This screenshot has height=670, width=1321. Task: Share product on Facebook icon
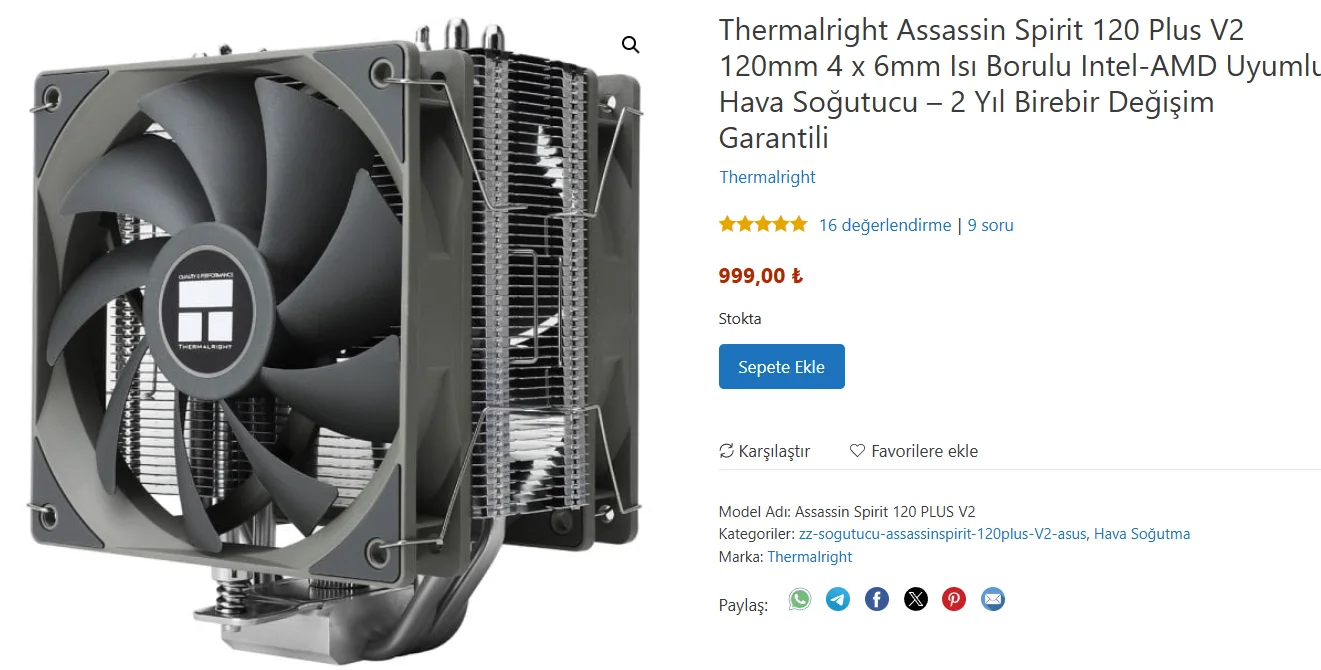point(877,599)
